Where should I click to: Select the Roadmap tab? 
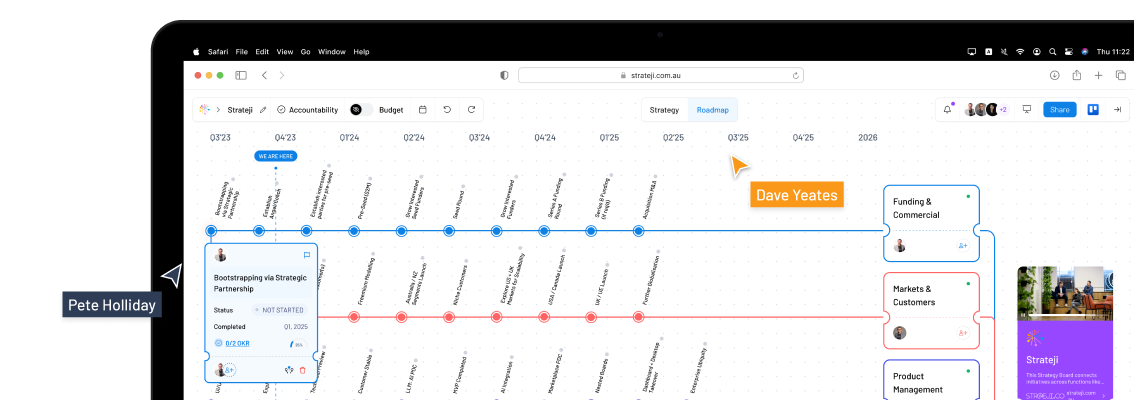[713, 110]
